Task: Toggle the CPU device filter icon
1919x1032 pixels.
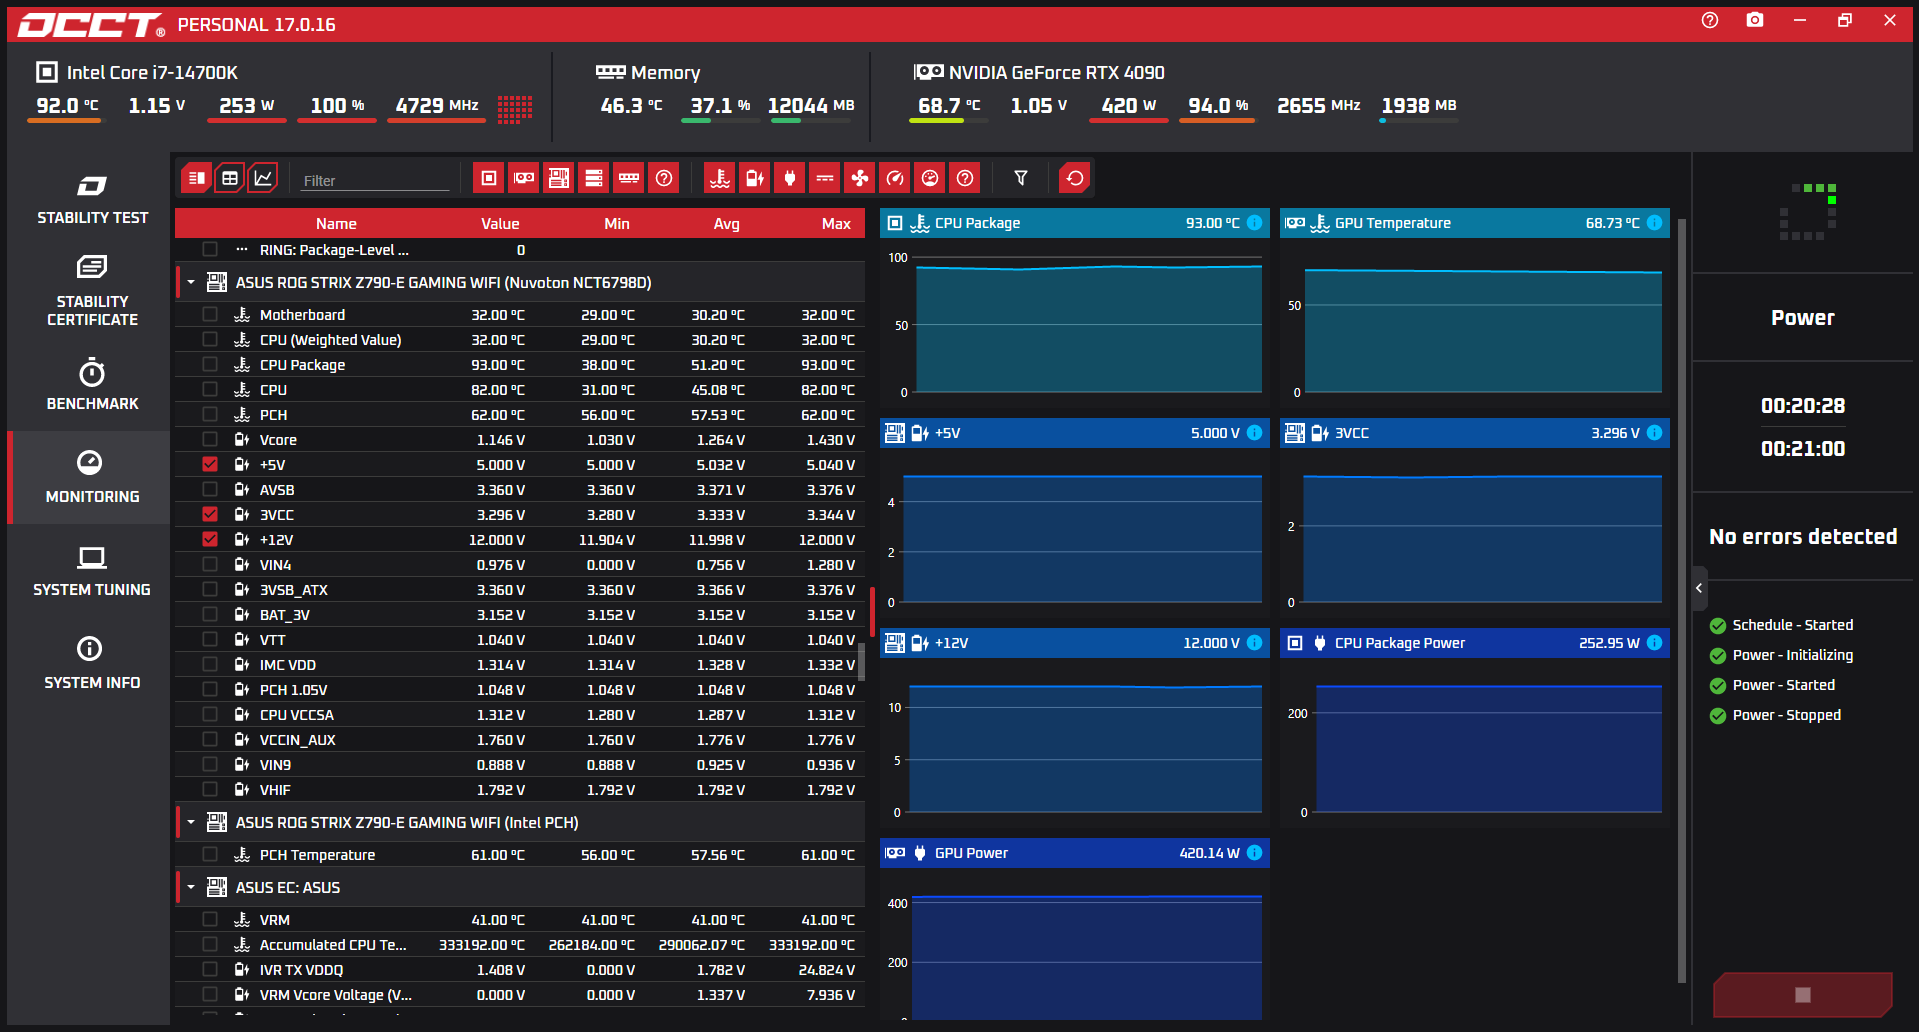Action: click(489, 178)
